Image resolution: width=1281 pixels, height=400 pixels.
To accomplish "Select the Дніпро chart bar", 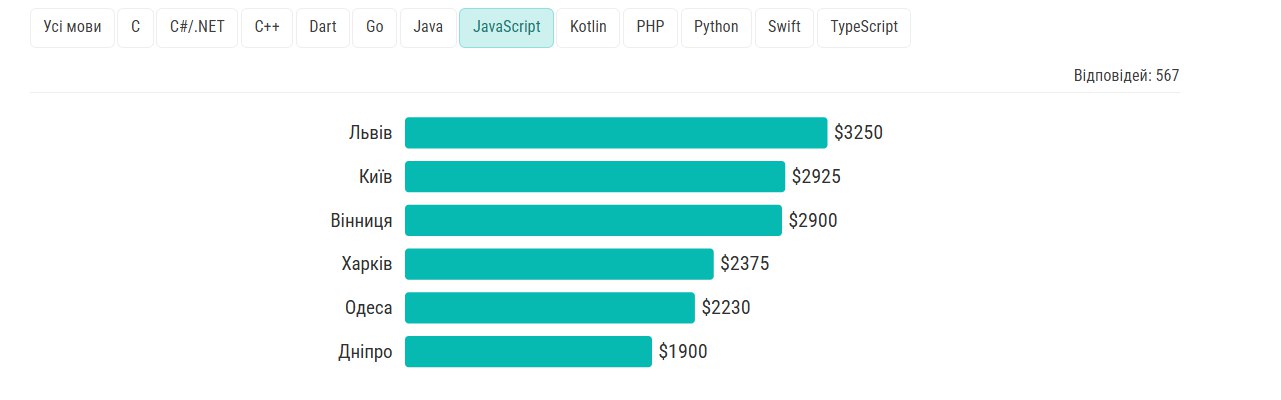I will (x=528, y=352).
